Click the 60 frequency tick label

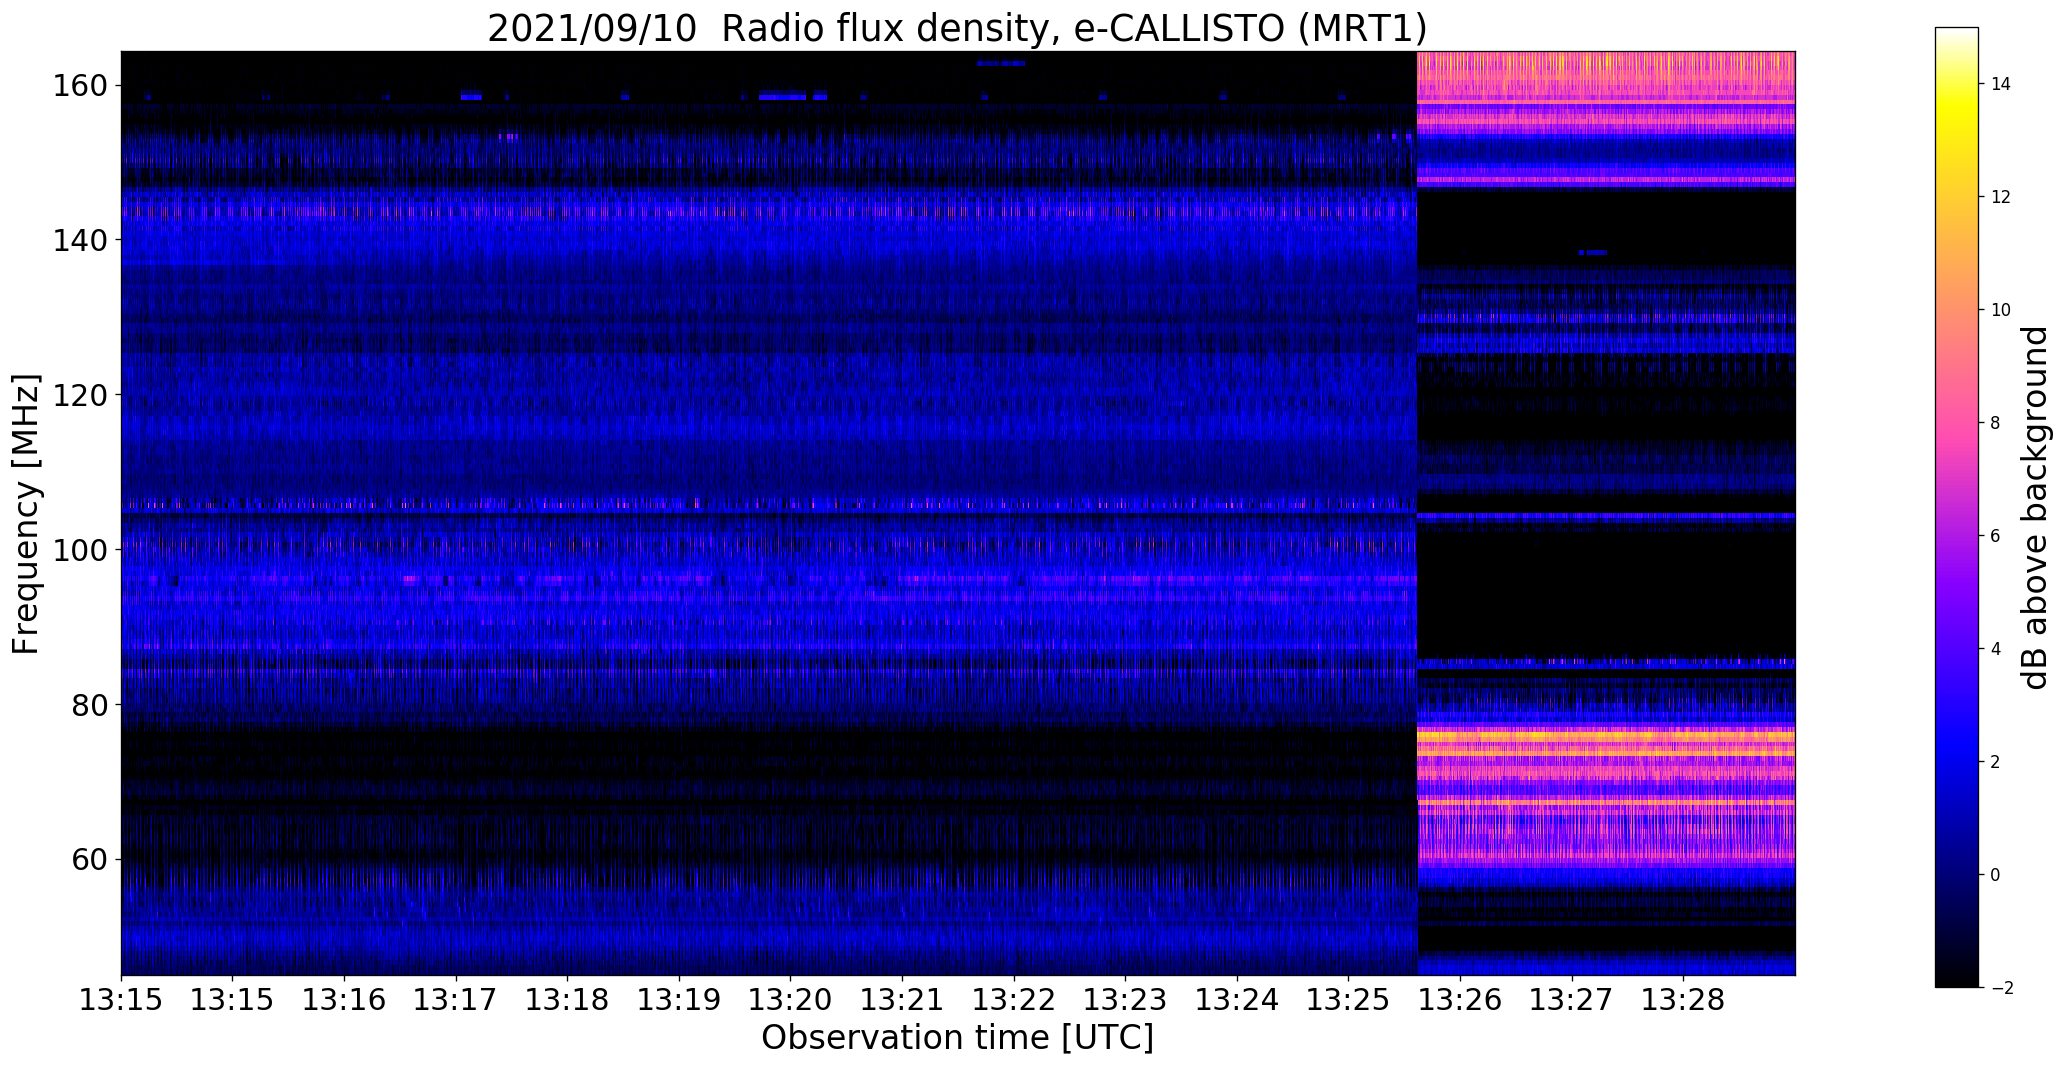point(91,859)
